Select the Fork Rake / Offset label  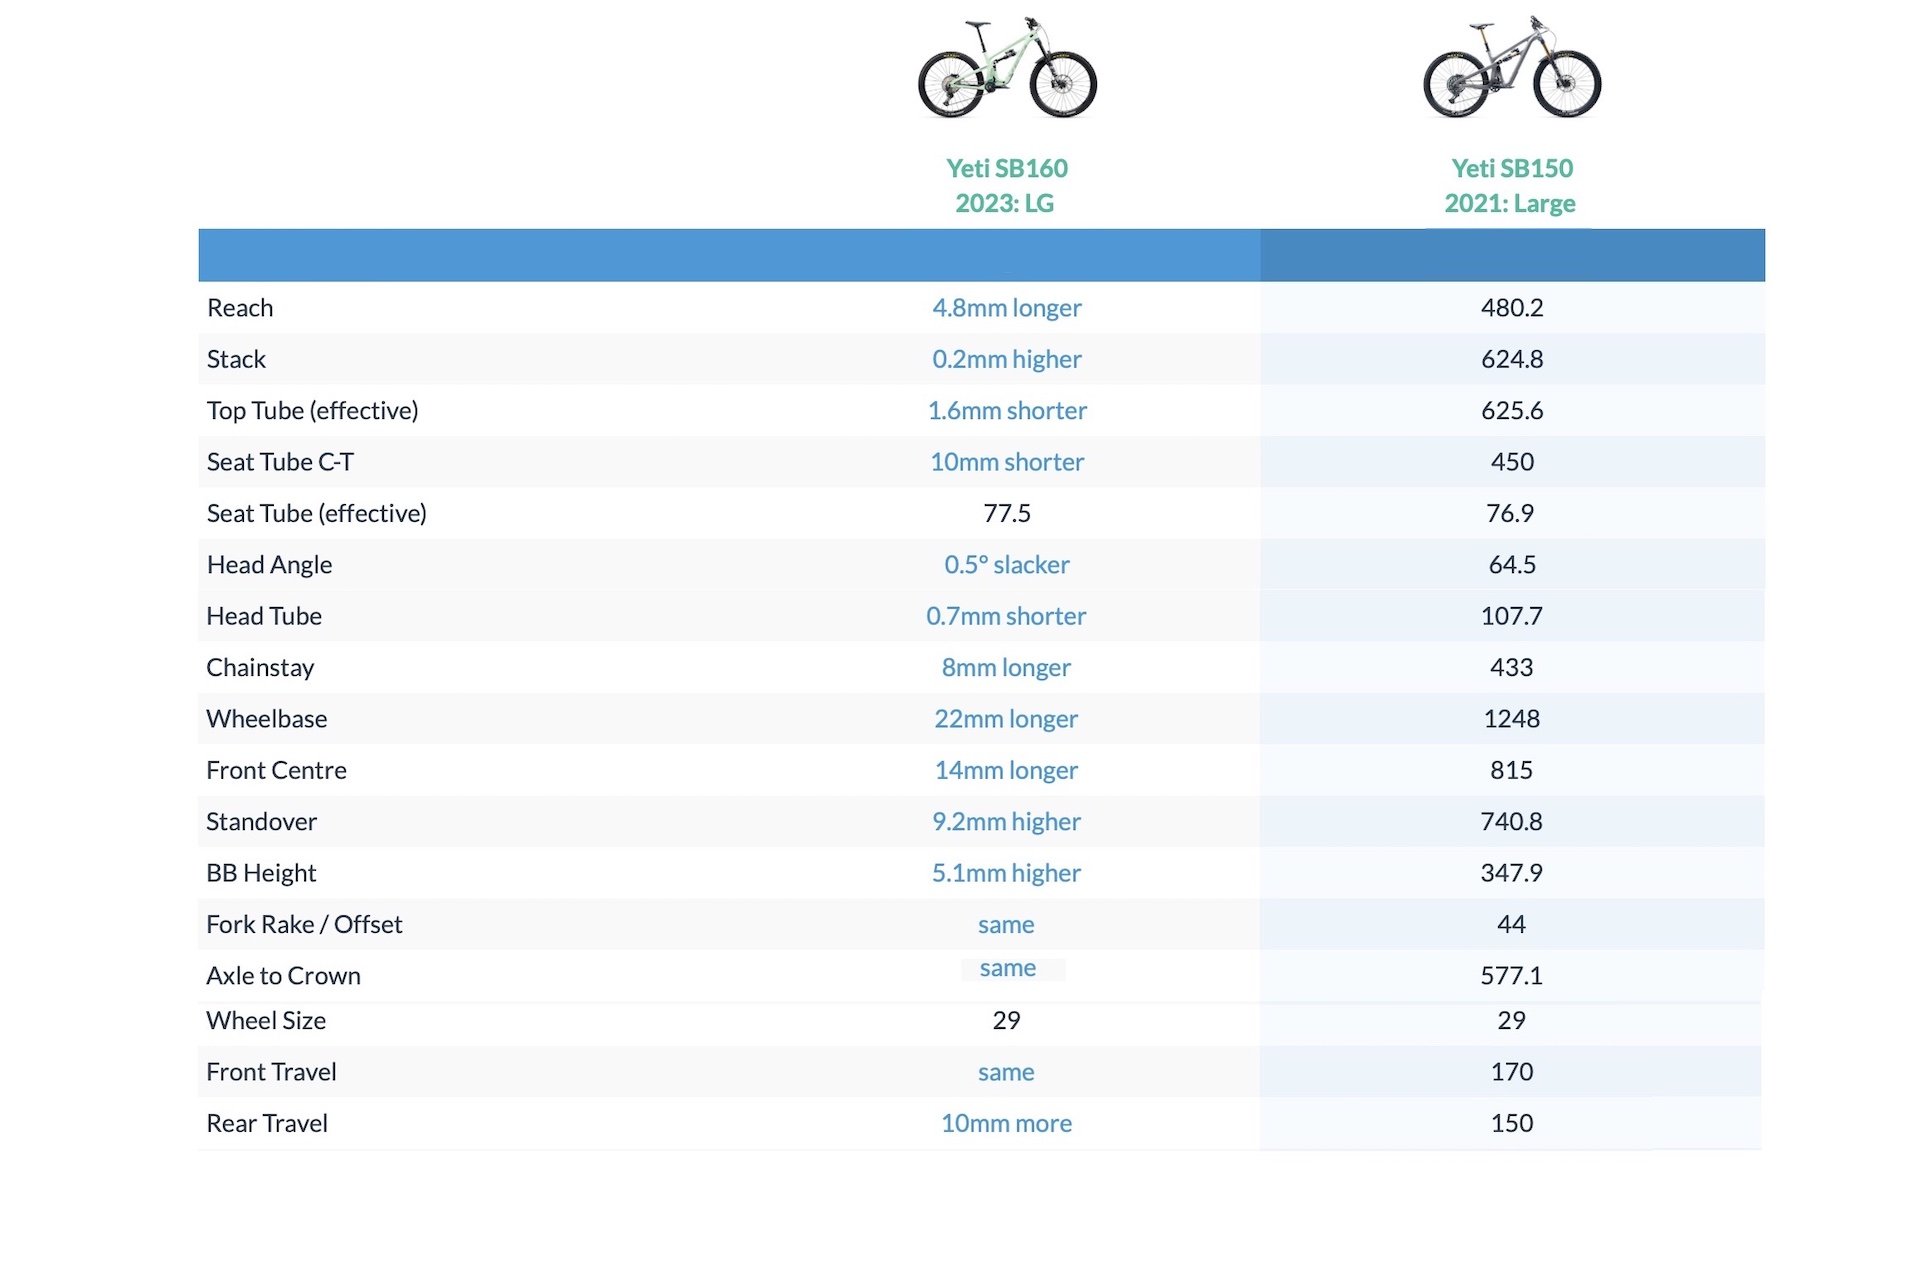click(304, 925)
